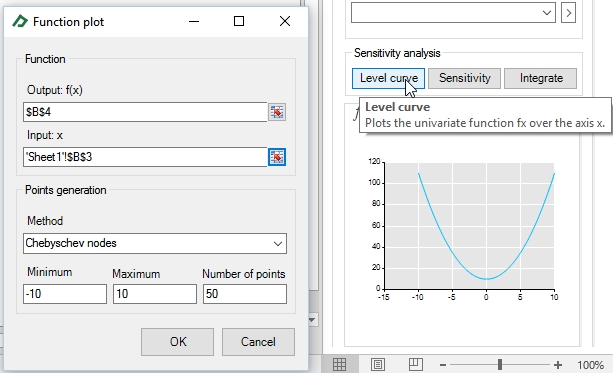Viewport: 613px width, 373px height.
Task: Confirm the Function plot with OK
Action: coord(177,342)
